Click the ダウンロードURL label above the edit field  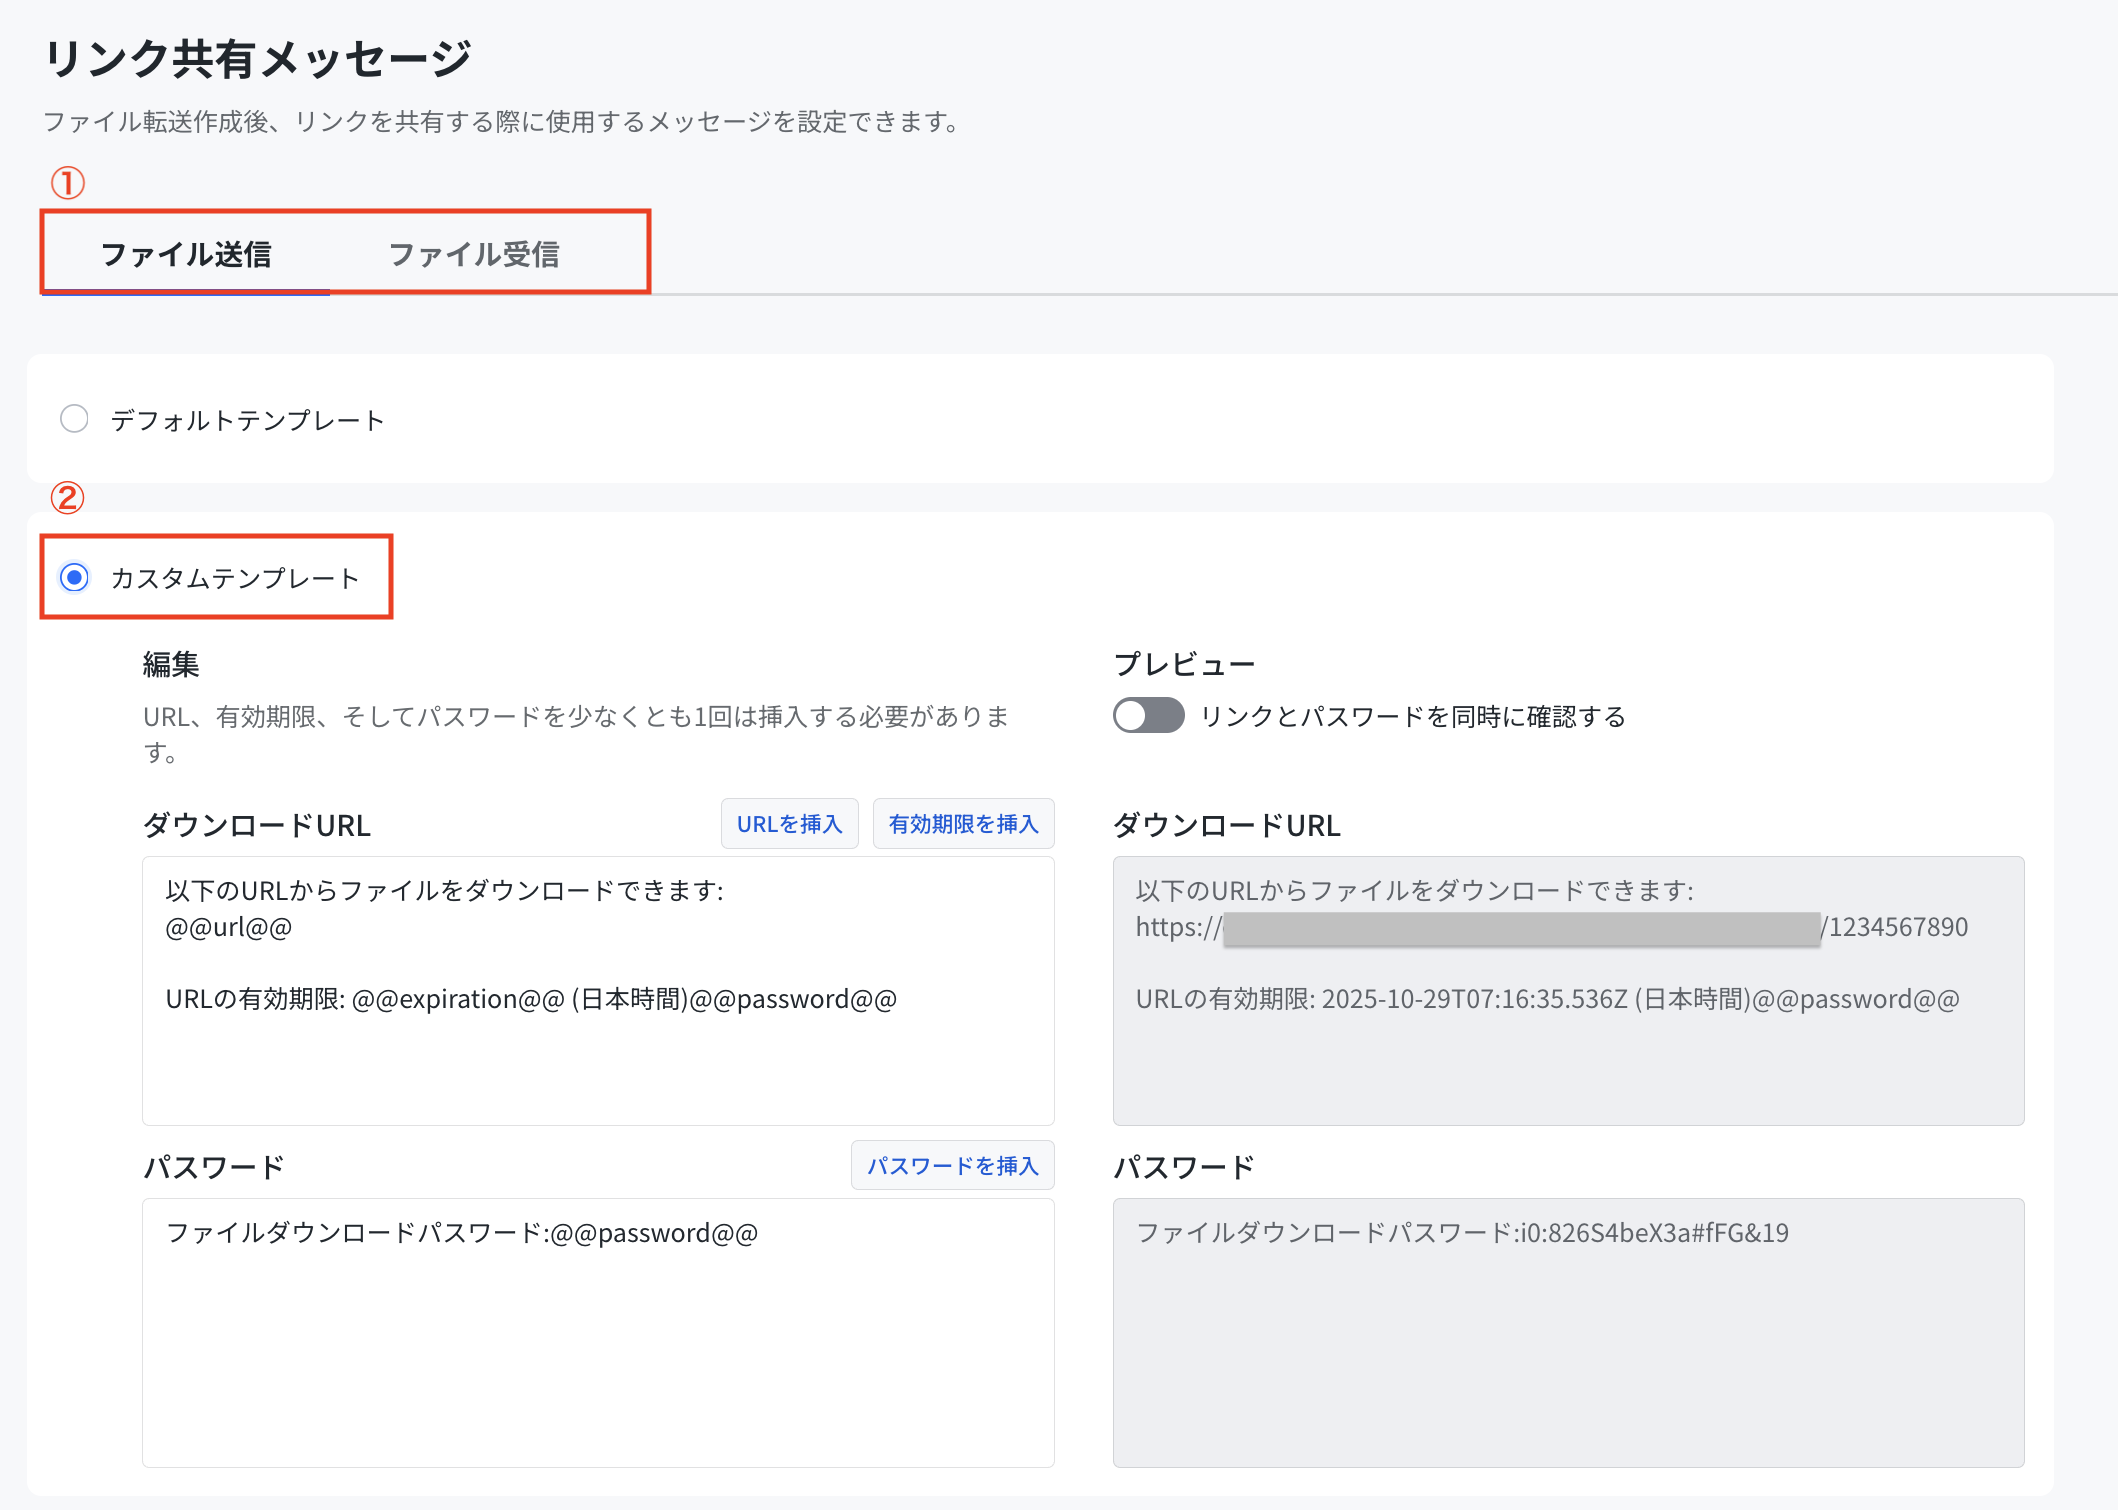click(x=257, y=825)
